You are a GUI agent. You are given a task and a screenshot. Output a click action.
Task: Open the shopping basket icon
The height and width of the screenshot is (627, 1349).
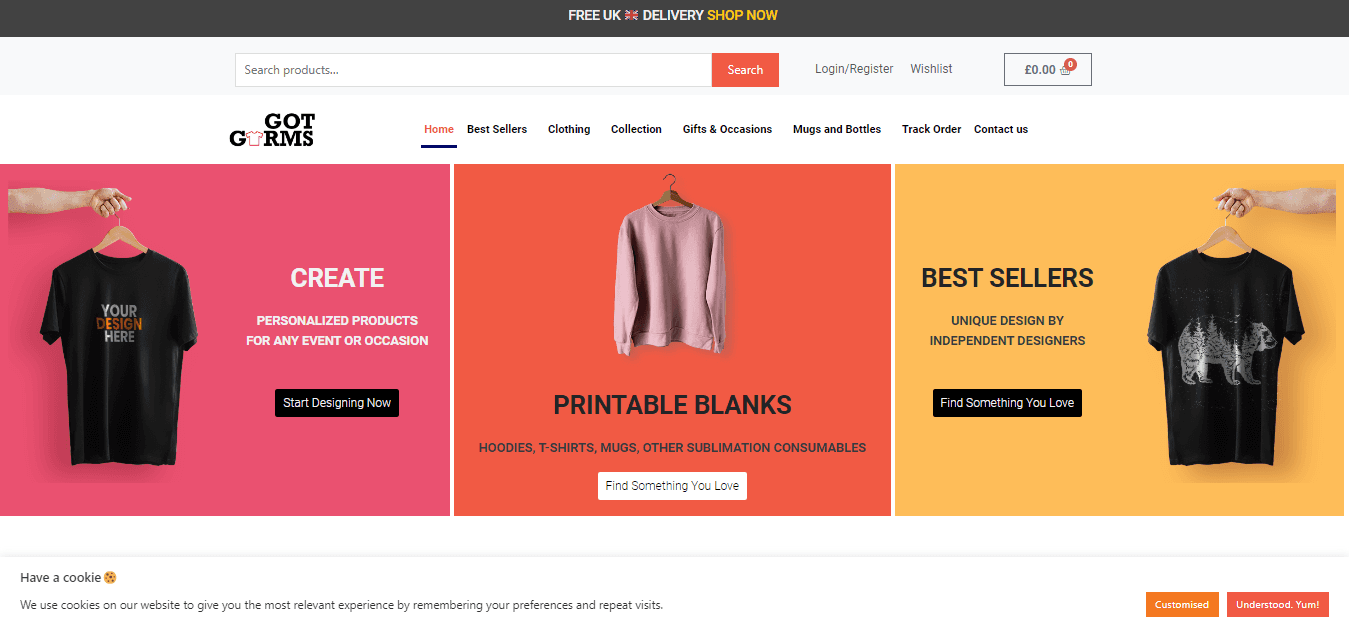[x=1066, y=71]
